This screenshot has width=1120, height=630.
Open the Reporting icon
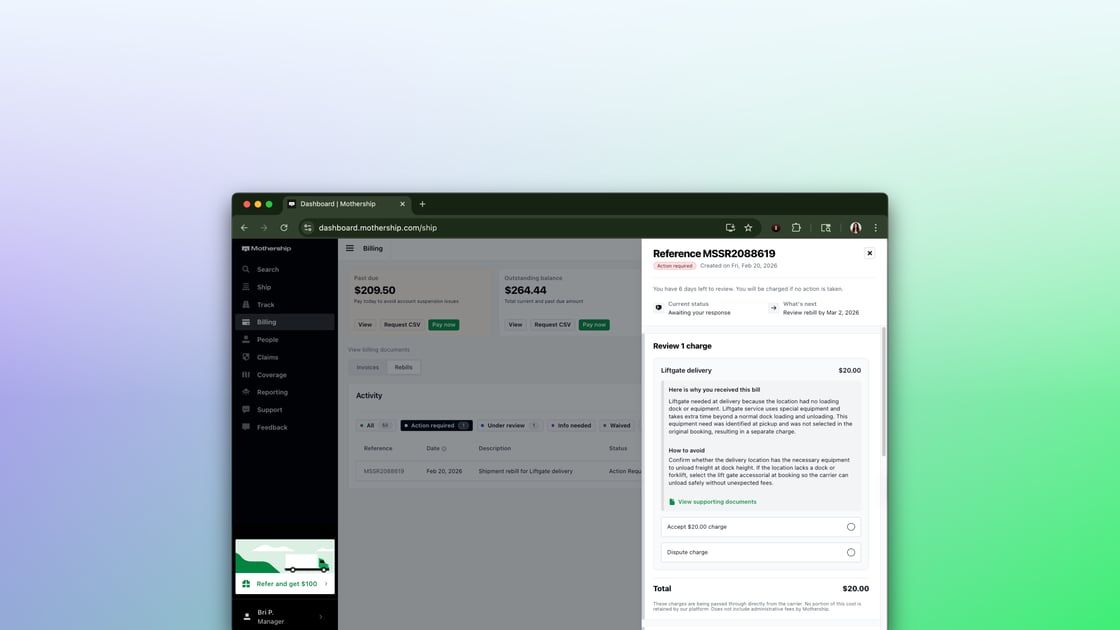pyautogui.click(x=245, y=392)
